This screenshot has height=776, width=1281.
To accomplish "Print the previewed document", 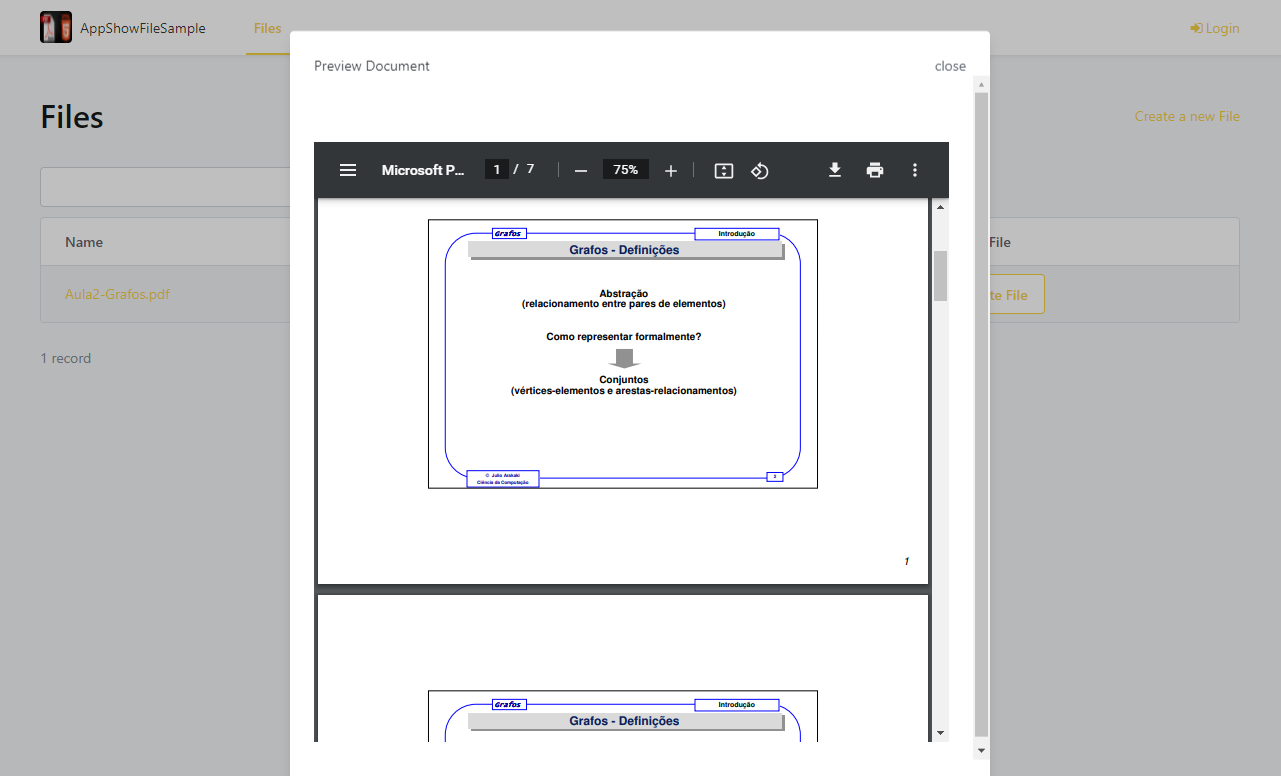I will (x=874, y=170).
